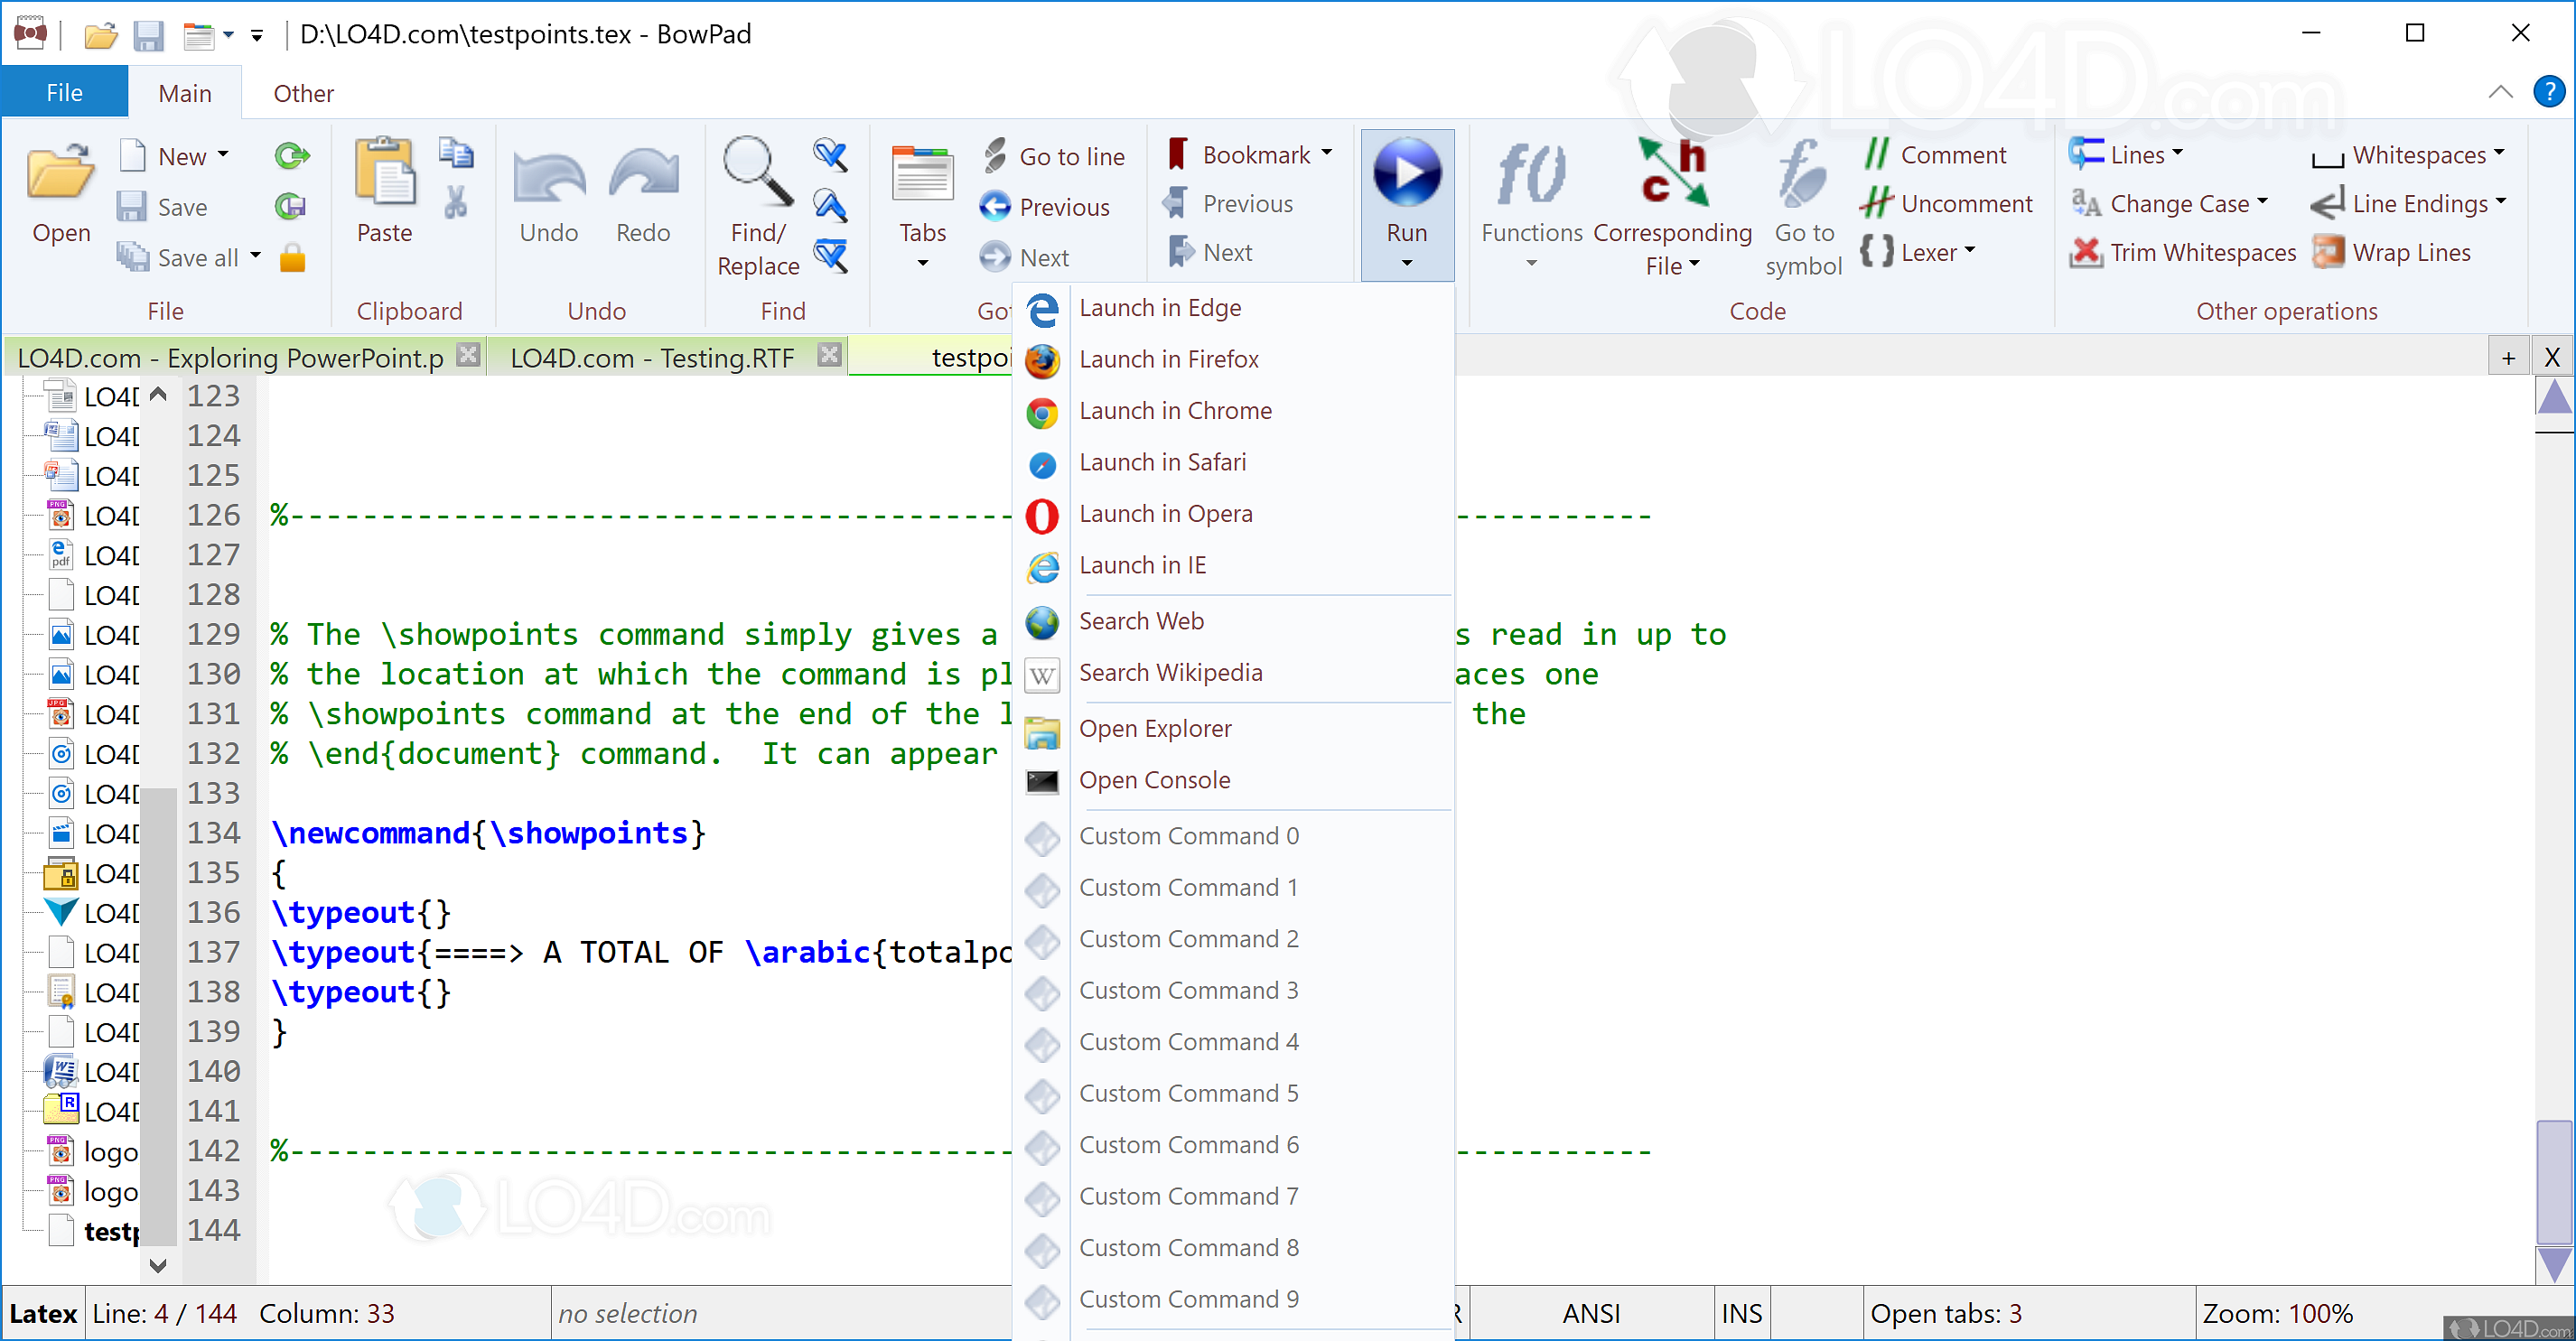Viewport: 2576px width, 1341px height.
Task: Click the orange lock read-only icon
Action: coord(292,258)
